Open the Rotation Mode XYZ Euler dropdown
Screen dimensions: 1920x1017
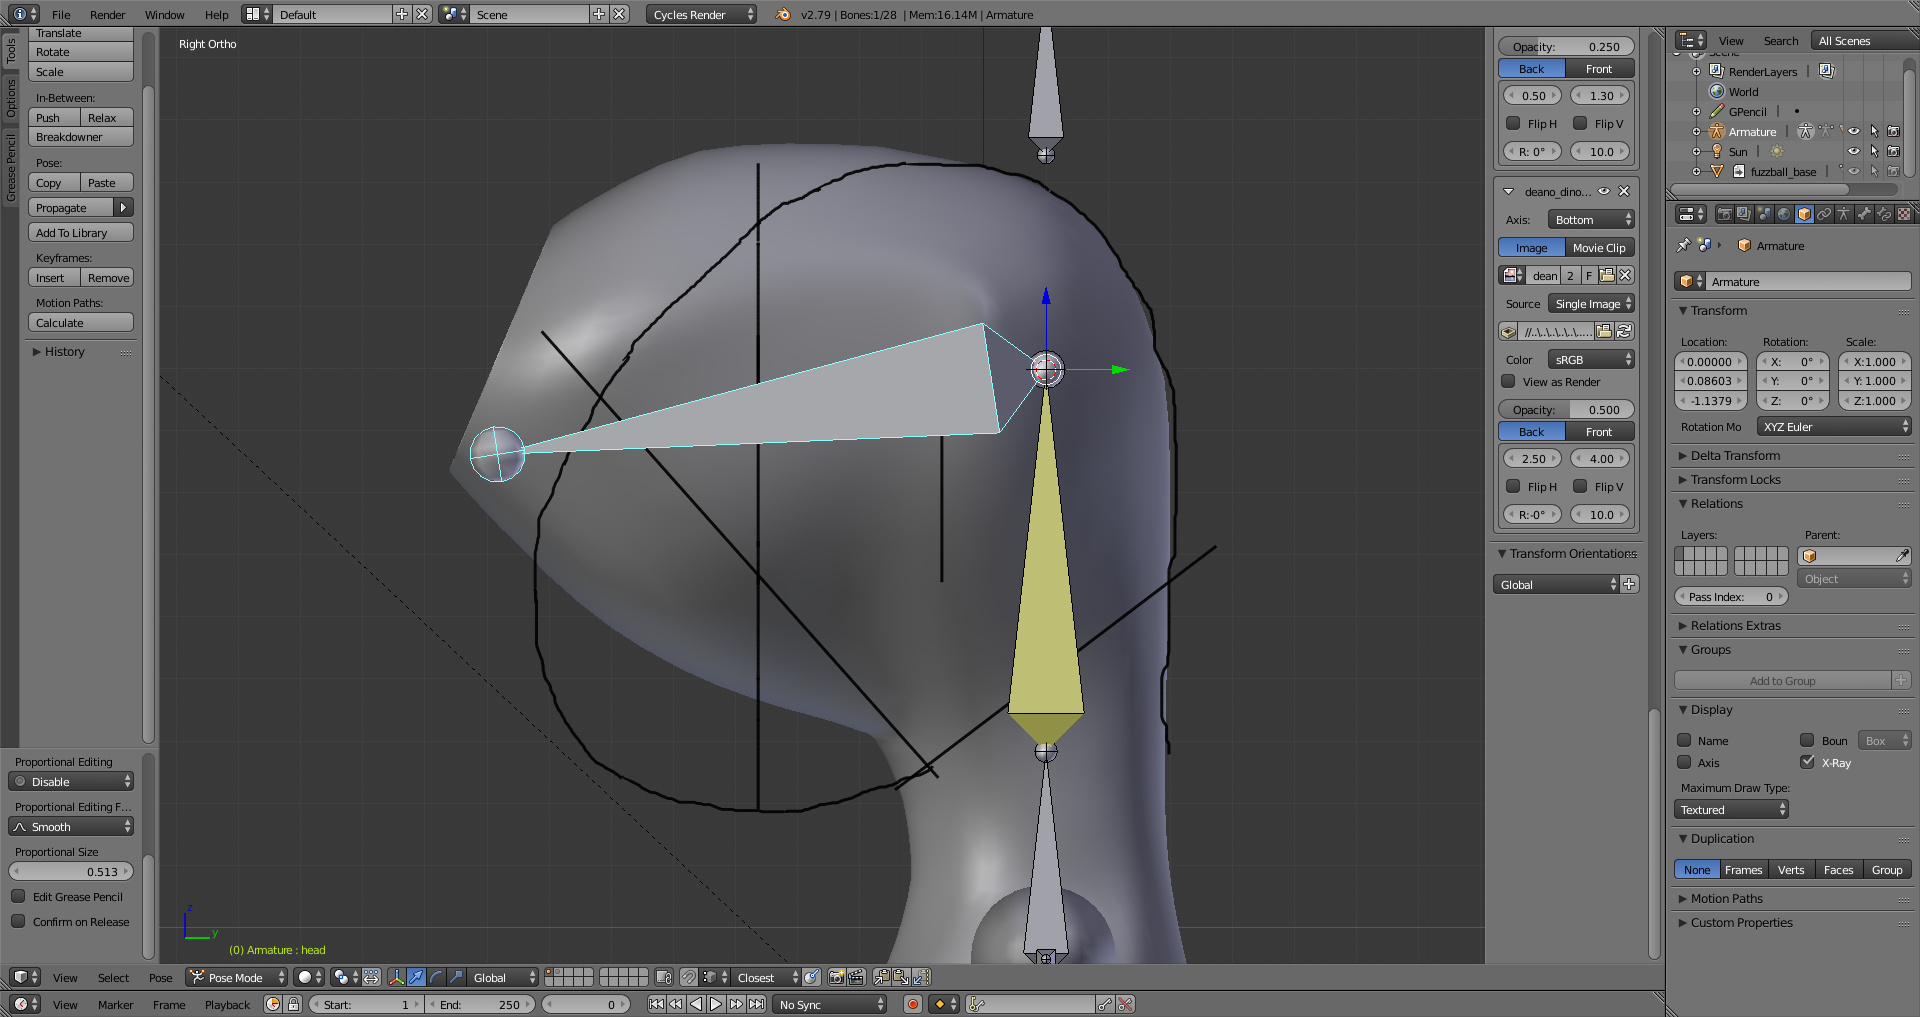1834,427
